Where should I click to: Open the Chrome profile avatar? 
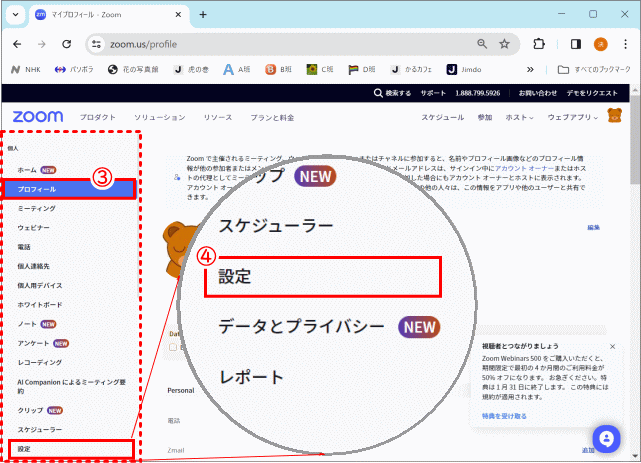601,44
